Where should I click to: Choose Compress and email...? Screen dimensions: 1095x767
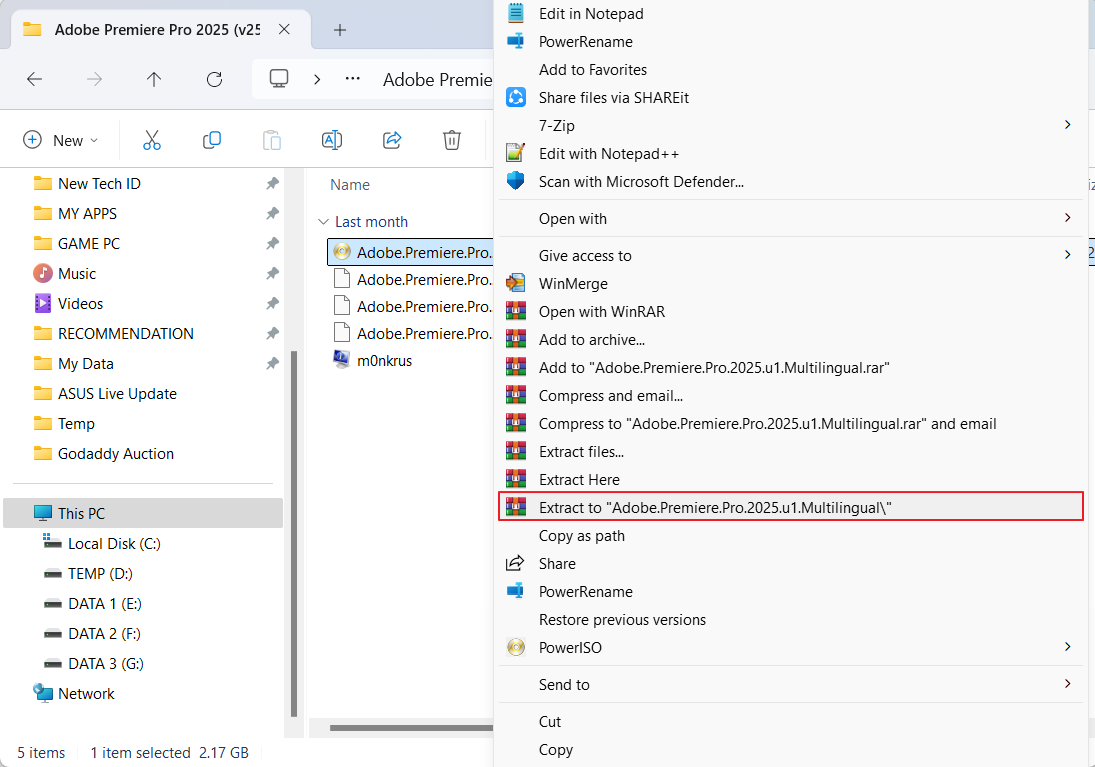791,395
